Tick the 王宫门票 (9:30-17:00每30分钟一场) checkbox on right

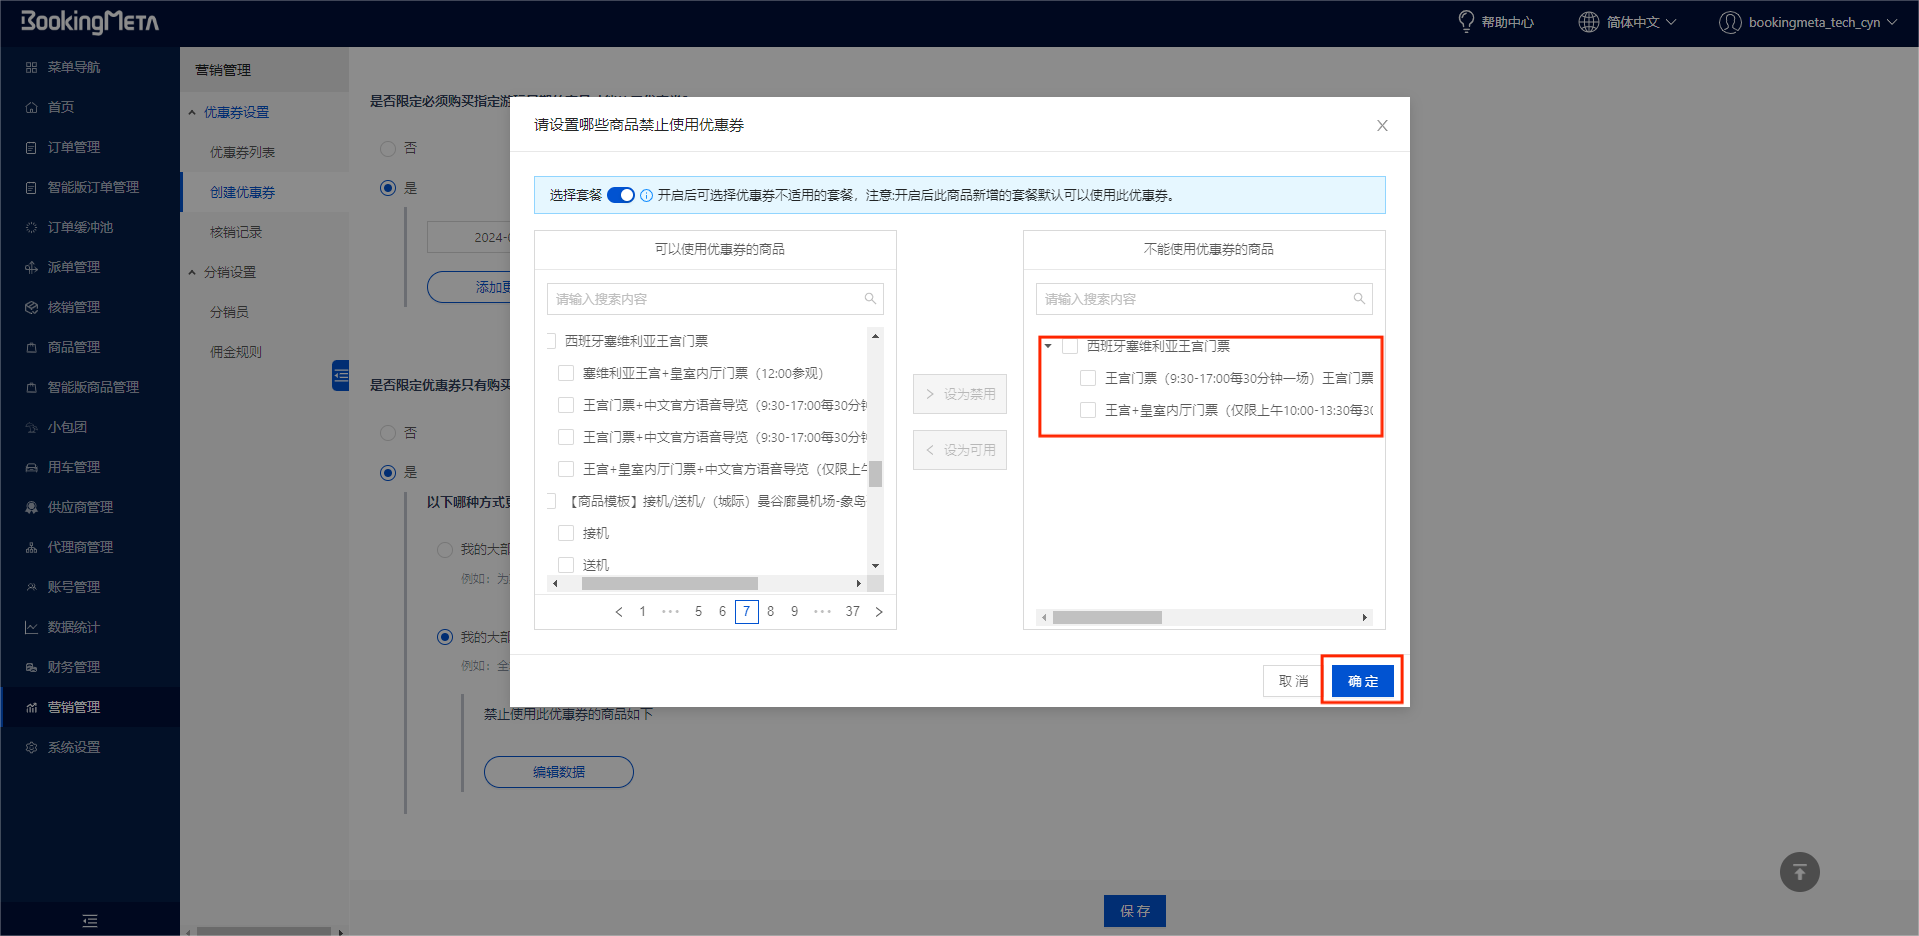coord(1088,378)
